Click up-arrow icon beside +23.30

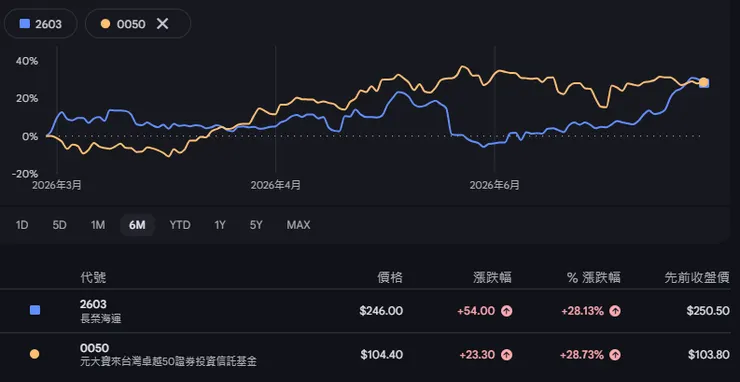pyautogui.click(x=507, y=355)
